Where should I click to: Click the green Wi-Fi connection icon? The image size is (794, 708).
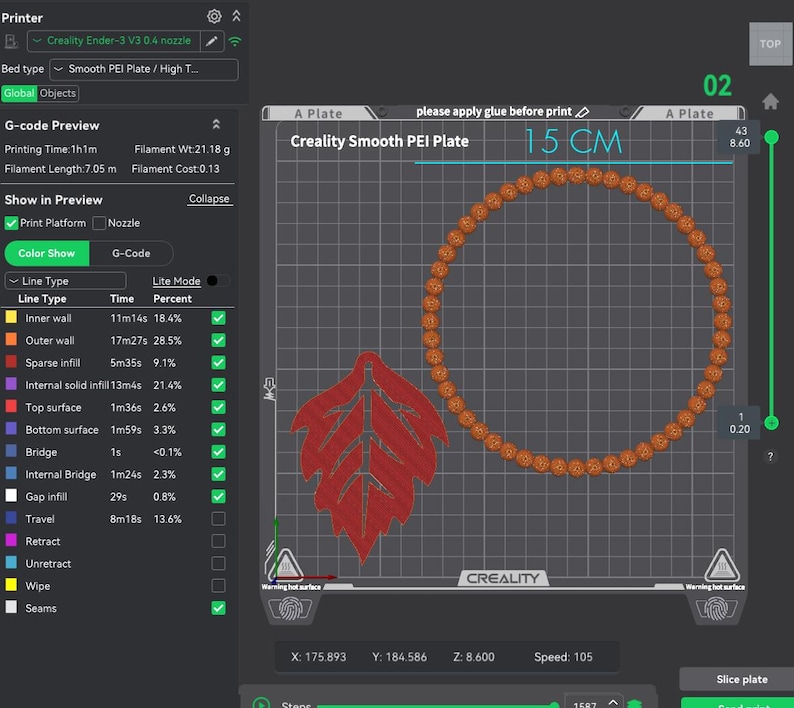click(234, 42)
